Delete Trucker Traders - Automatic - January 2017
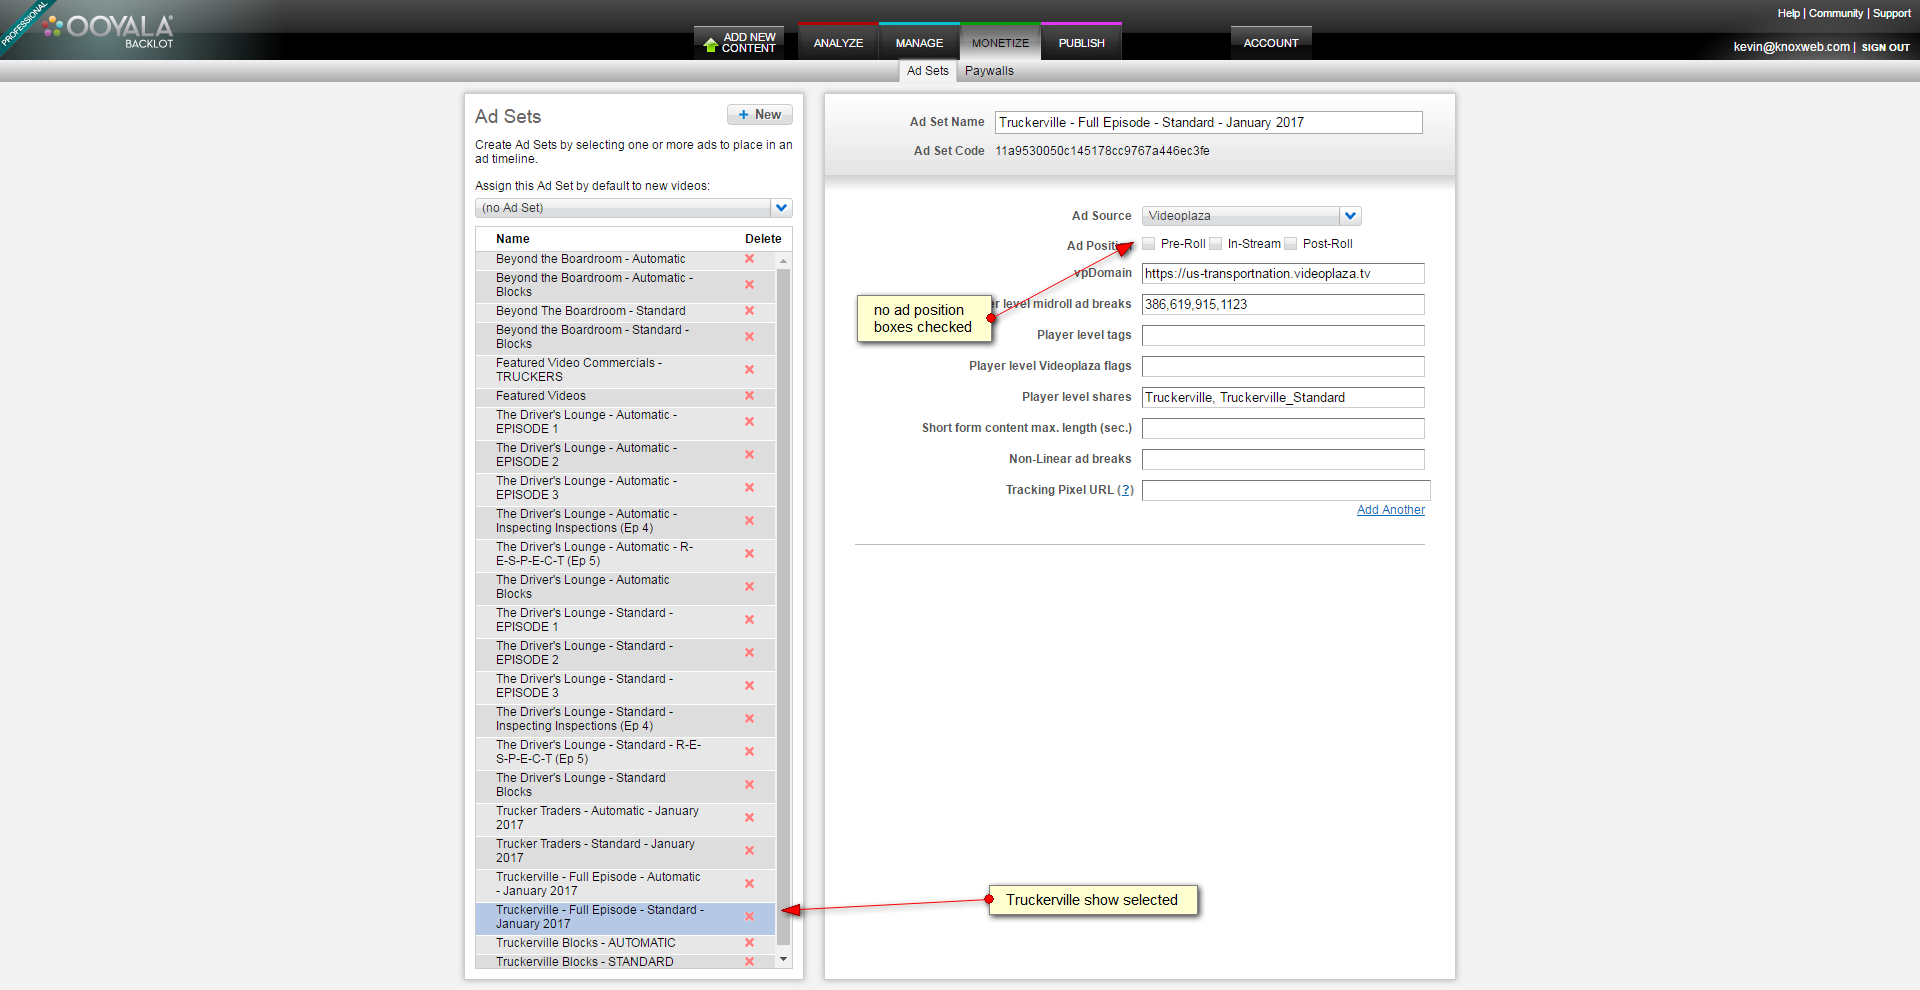Image resolution: width=1920 pixels, height=990 pixels. click(749, 818)
